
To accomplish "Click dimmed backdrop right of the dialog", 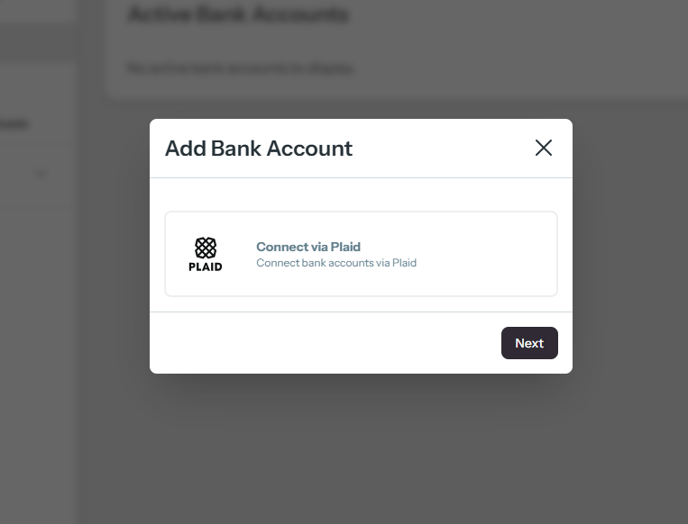I will [630, 246].
